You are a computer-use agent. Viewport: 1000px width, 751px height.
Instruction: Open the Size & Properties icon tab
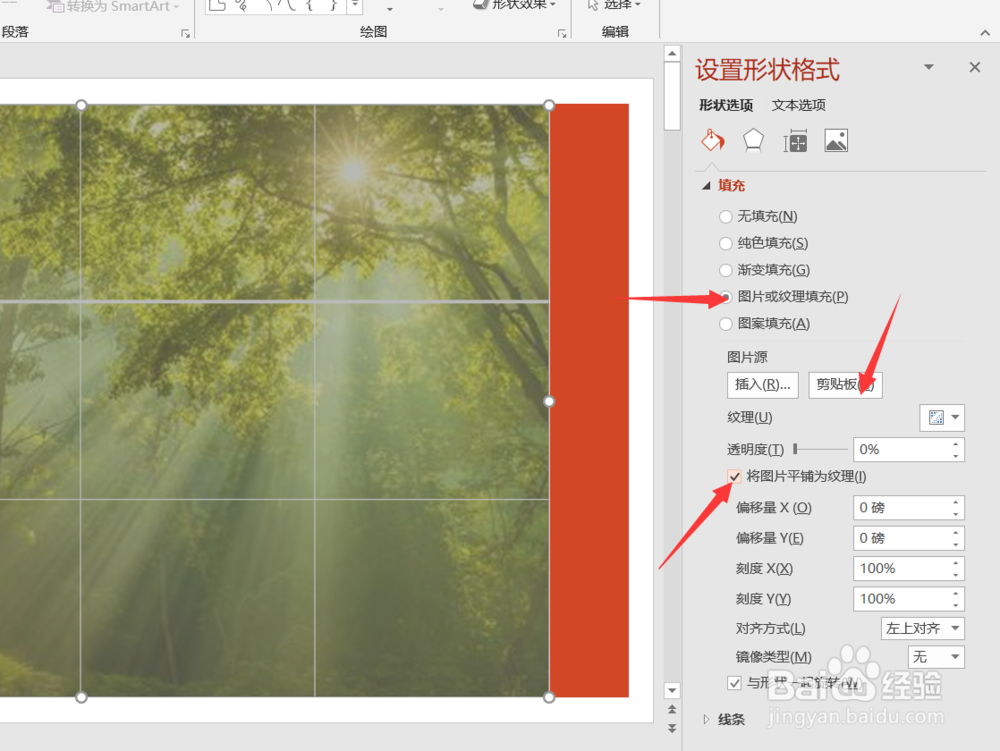pos(795,140)
